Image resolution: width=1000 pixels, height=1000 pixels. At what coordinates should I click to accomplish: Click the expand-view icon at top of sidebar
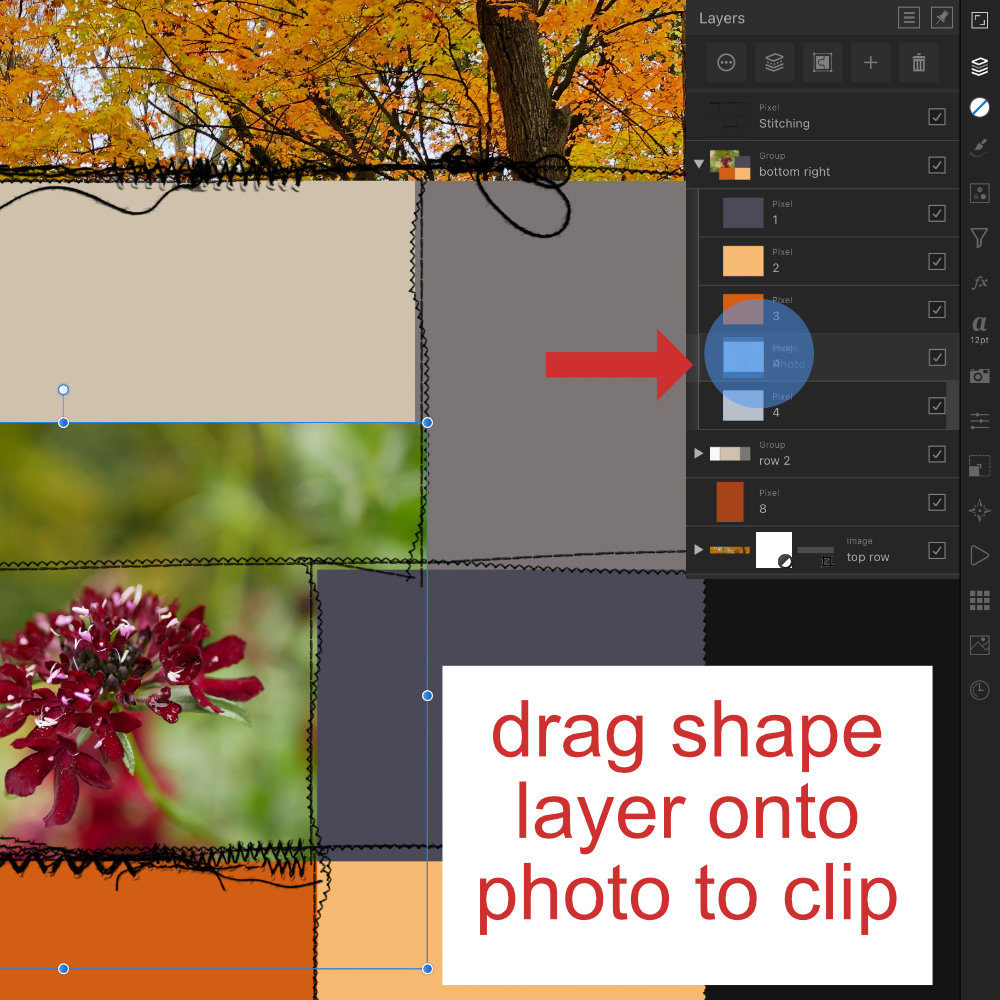click(x=980, y=20)
